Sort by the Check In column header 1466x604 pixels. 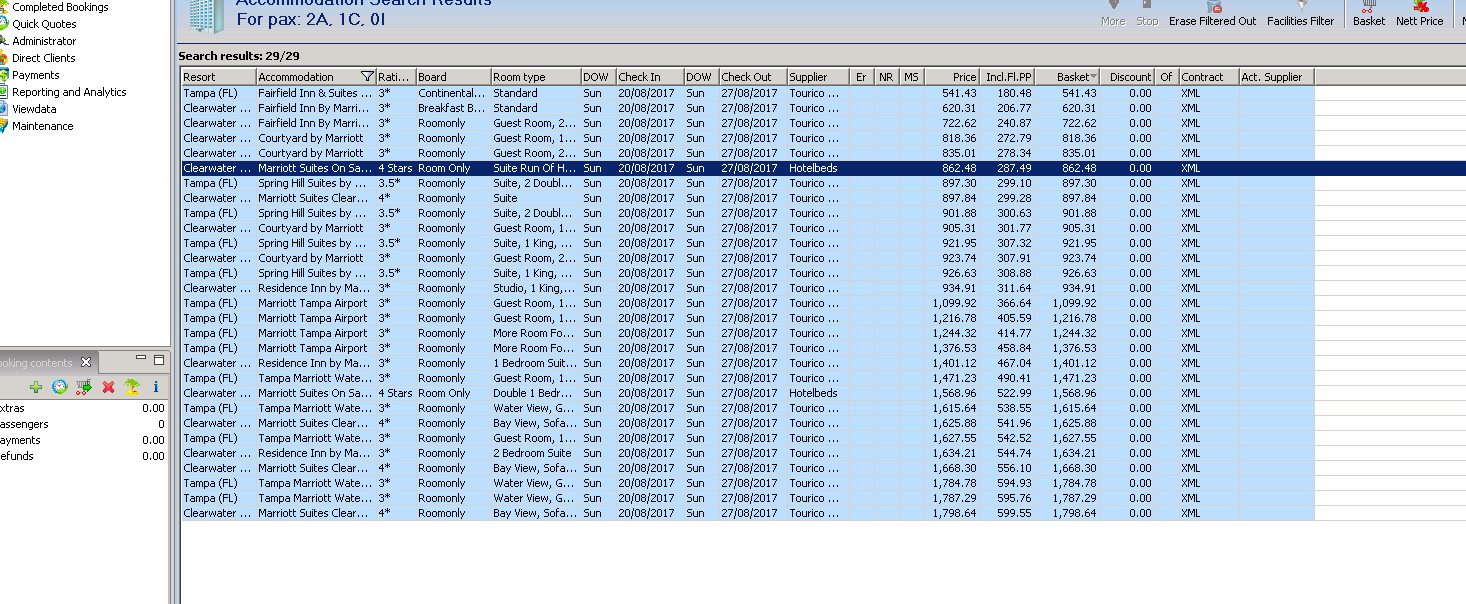[650, 77]
